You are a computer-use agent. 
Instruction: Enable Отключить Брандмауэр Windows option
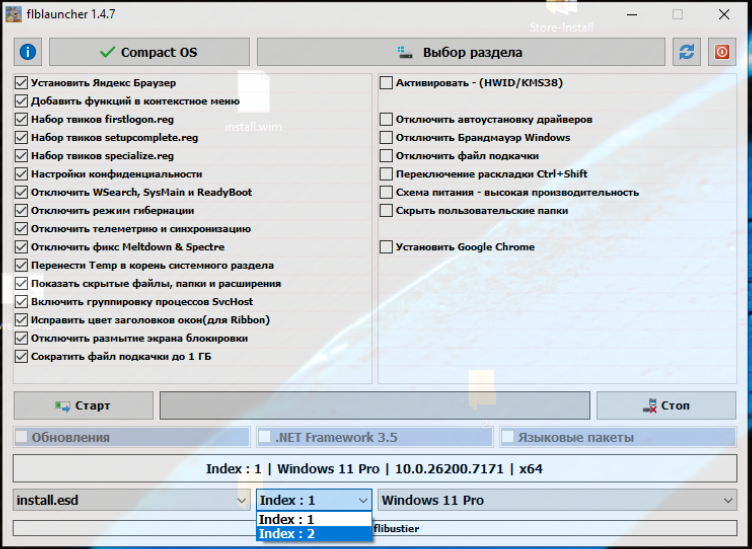point(386,138)
